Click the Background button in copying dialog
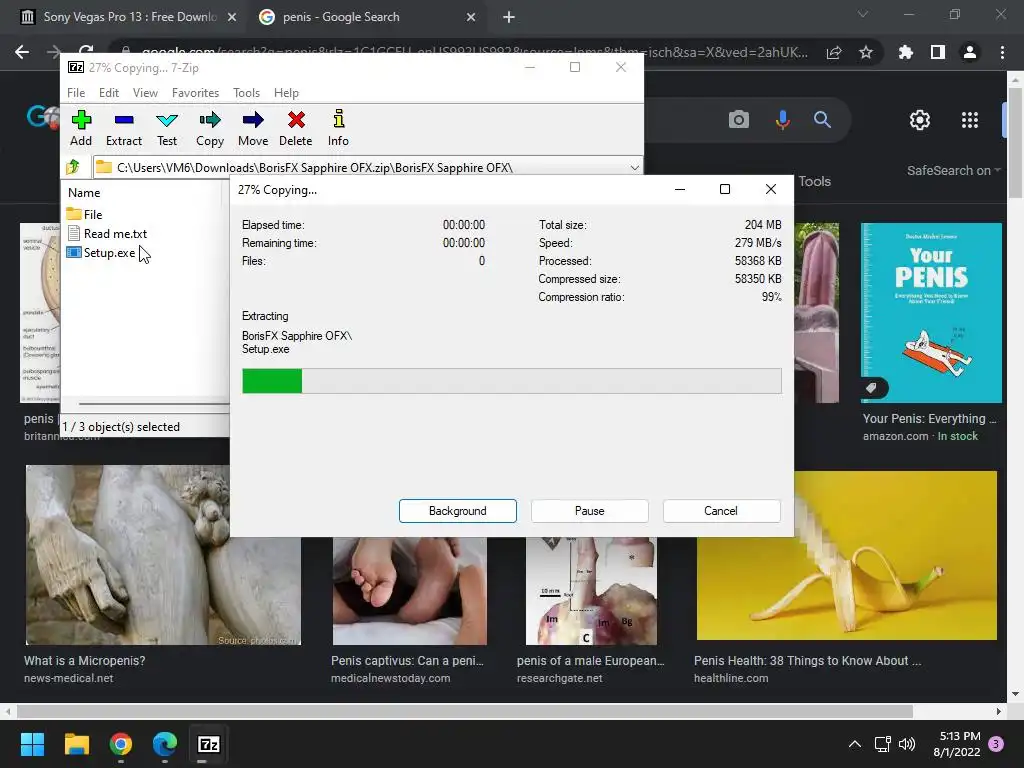Screen dimensions: 1024x768 (458, 511)
